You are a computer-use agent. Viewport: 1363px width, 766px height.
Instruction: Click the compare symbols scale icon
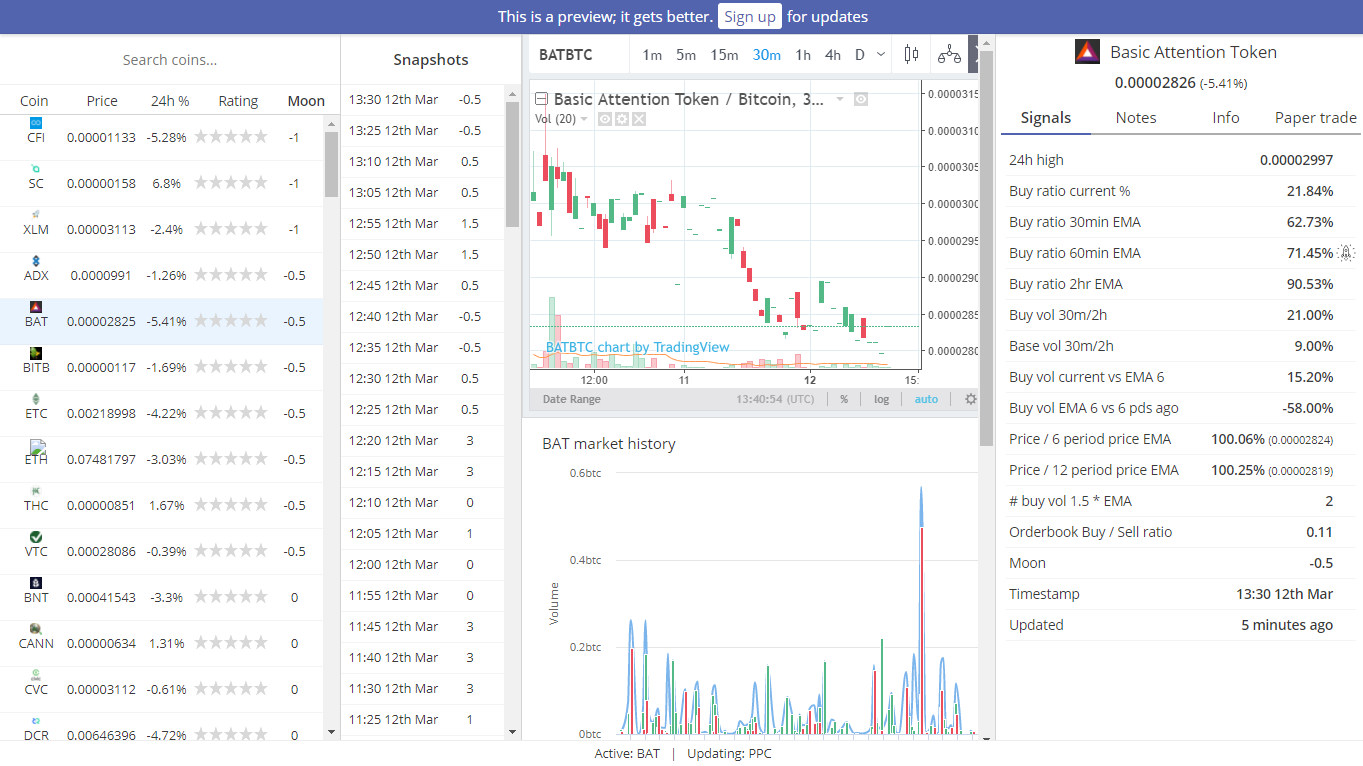949,55
